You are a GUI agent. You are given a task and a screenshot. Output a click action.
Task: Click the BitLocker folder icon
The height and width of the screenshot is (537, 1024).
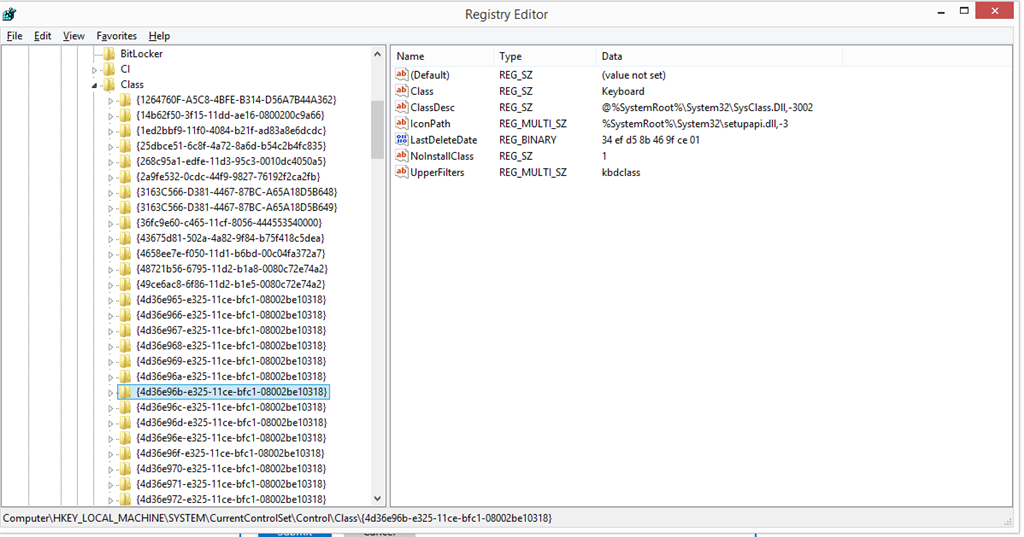109,54
